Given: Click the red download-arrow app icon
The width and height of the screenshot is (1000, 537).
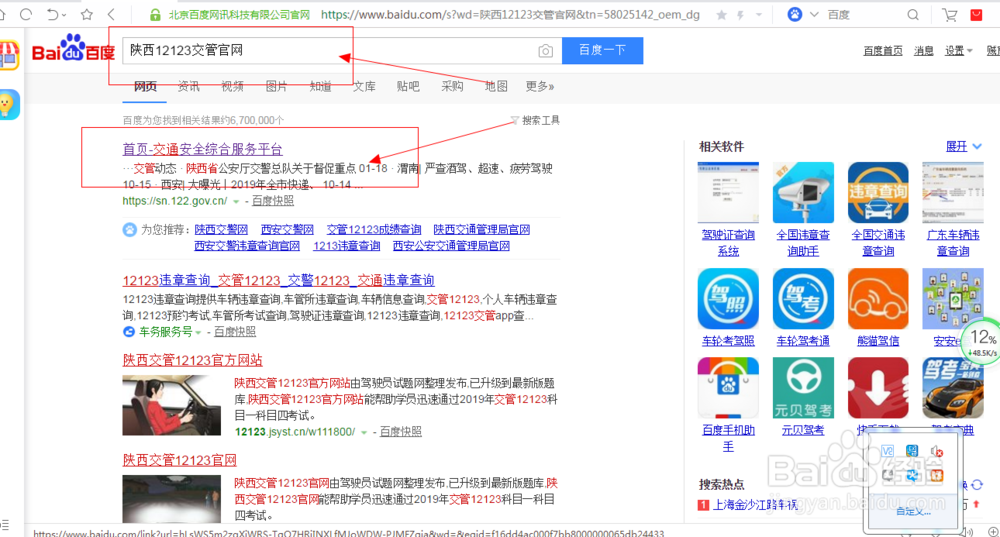Looking at the screenshot, I should [878, 388].
